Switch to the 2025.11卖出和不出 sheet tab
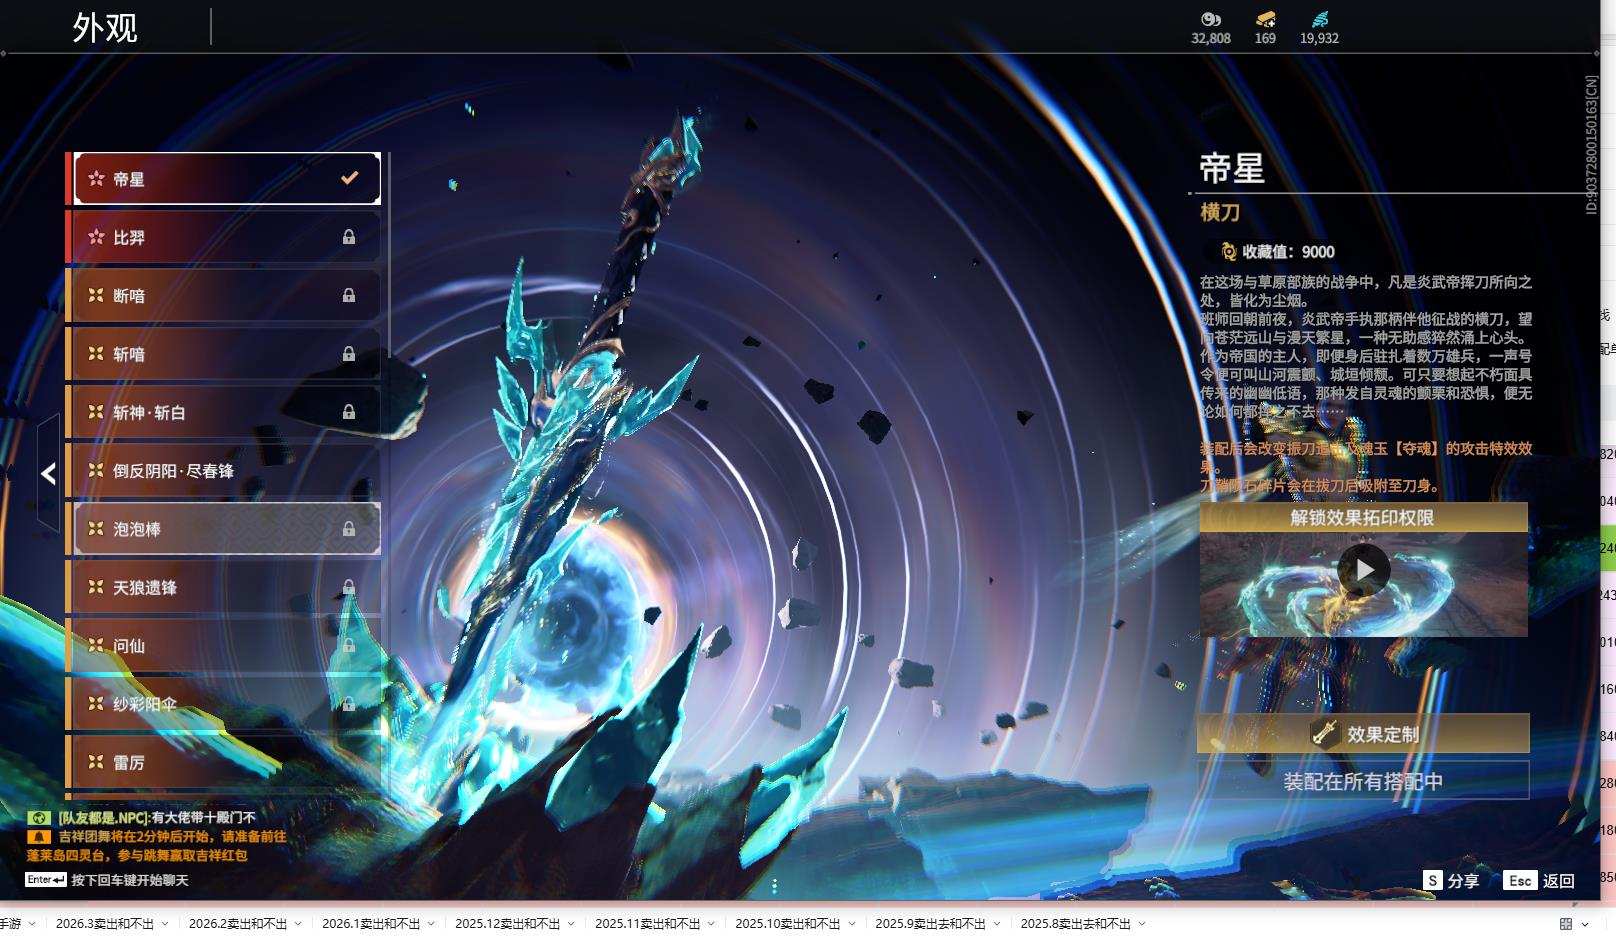Image resolution: width=1616 pixels, height=939 pixels. (648, 924)
